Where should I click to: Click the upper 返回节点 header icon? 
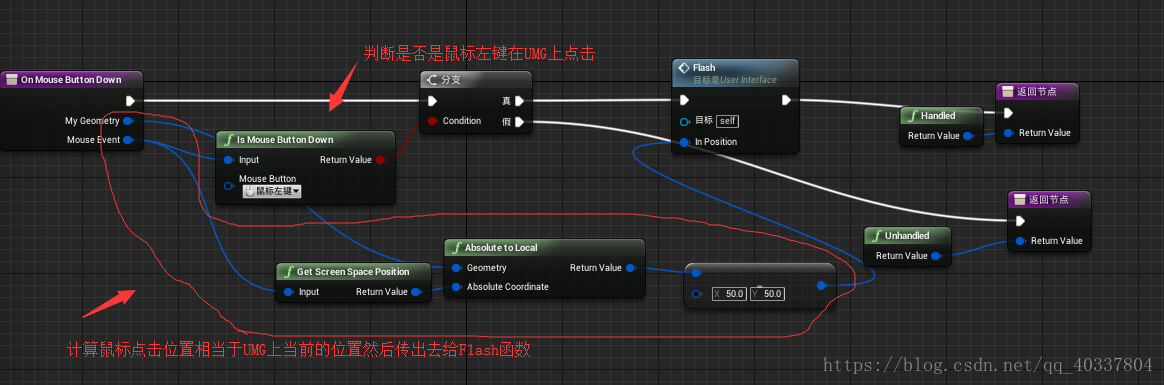coord(1008,92)
